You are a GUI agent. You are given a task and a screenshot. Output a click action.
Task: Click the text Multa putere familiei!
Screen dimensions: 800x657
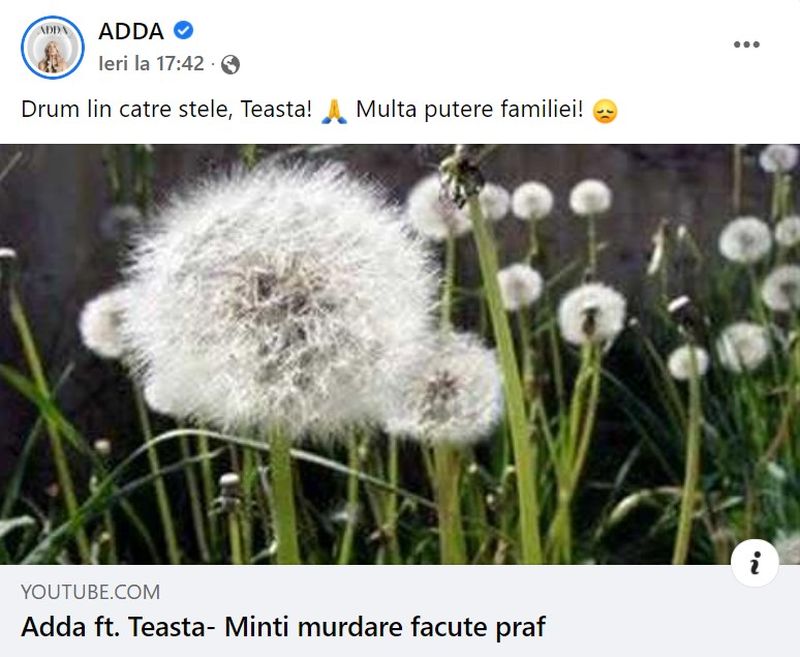point(469,109)
